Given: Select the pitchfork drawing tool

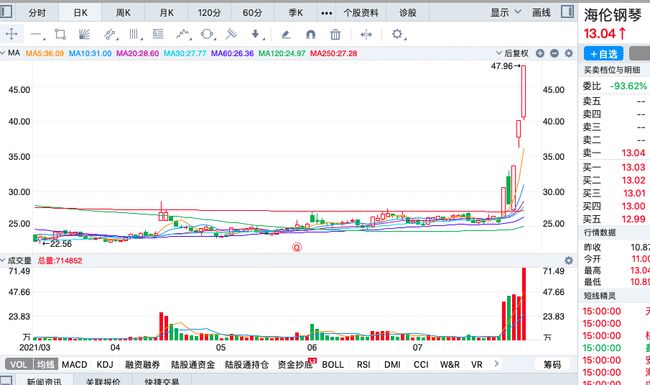Looking at the screenshot, I should (x=231, y=34).
